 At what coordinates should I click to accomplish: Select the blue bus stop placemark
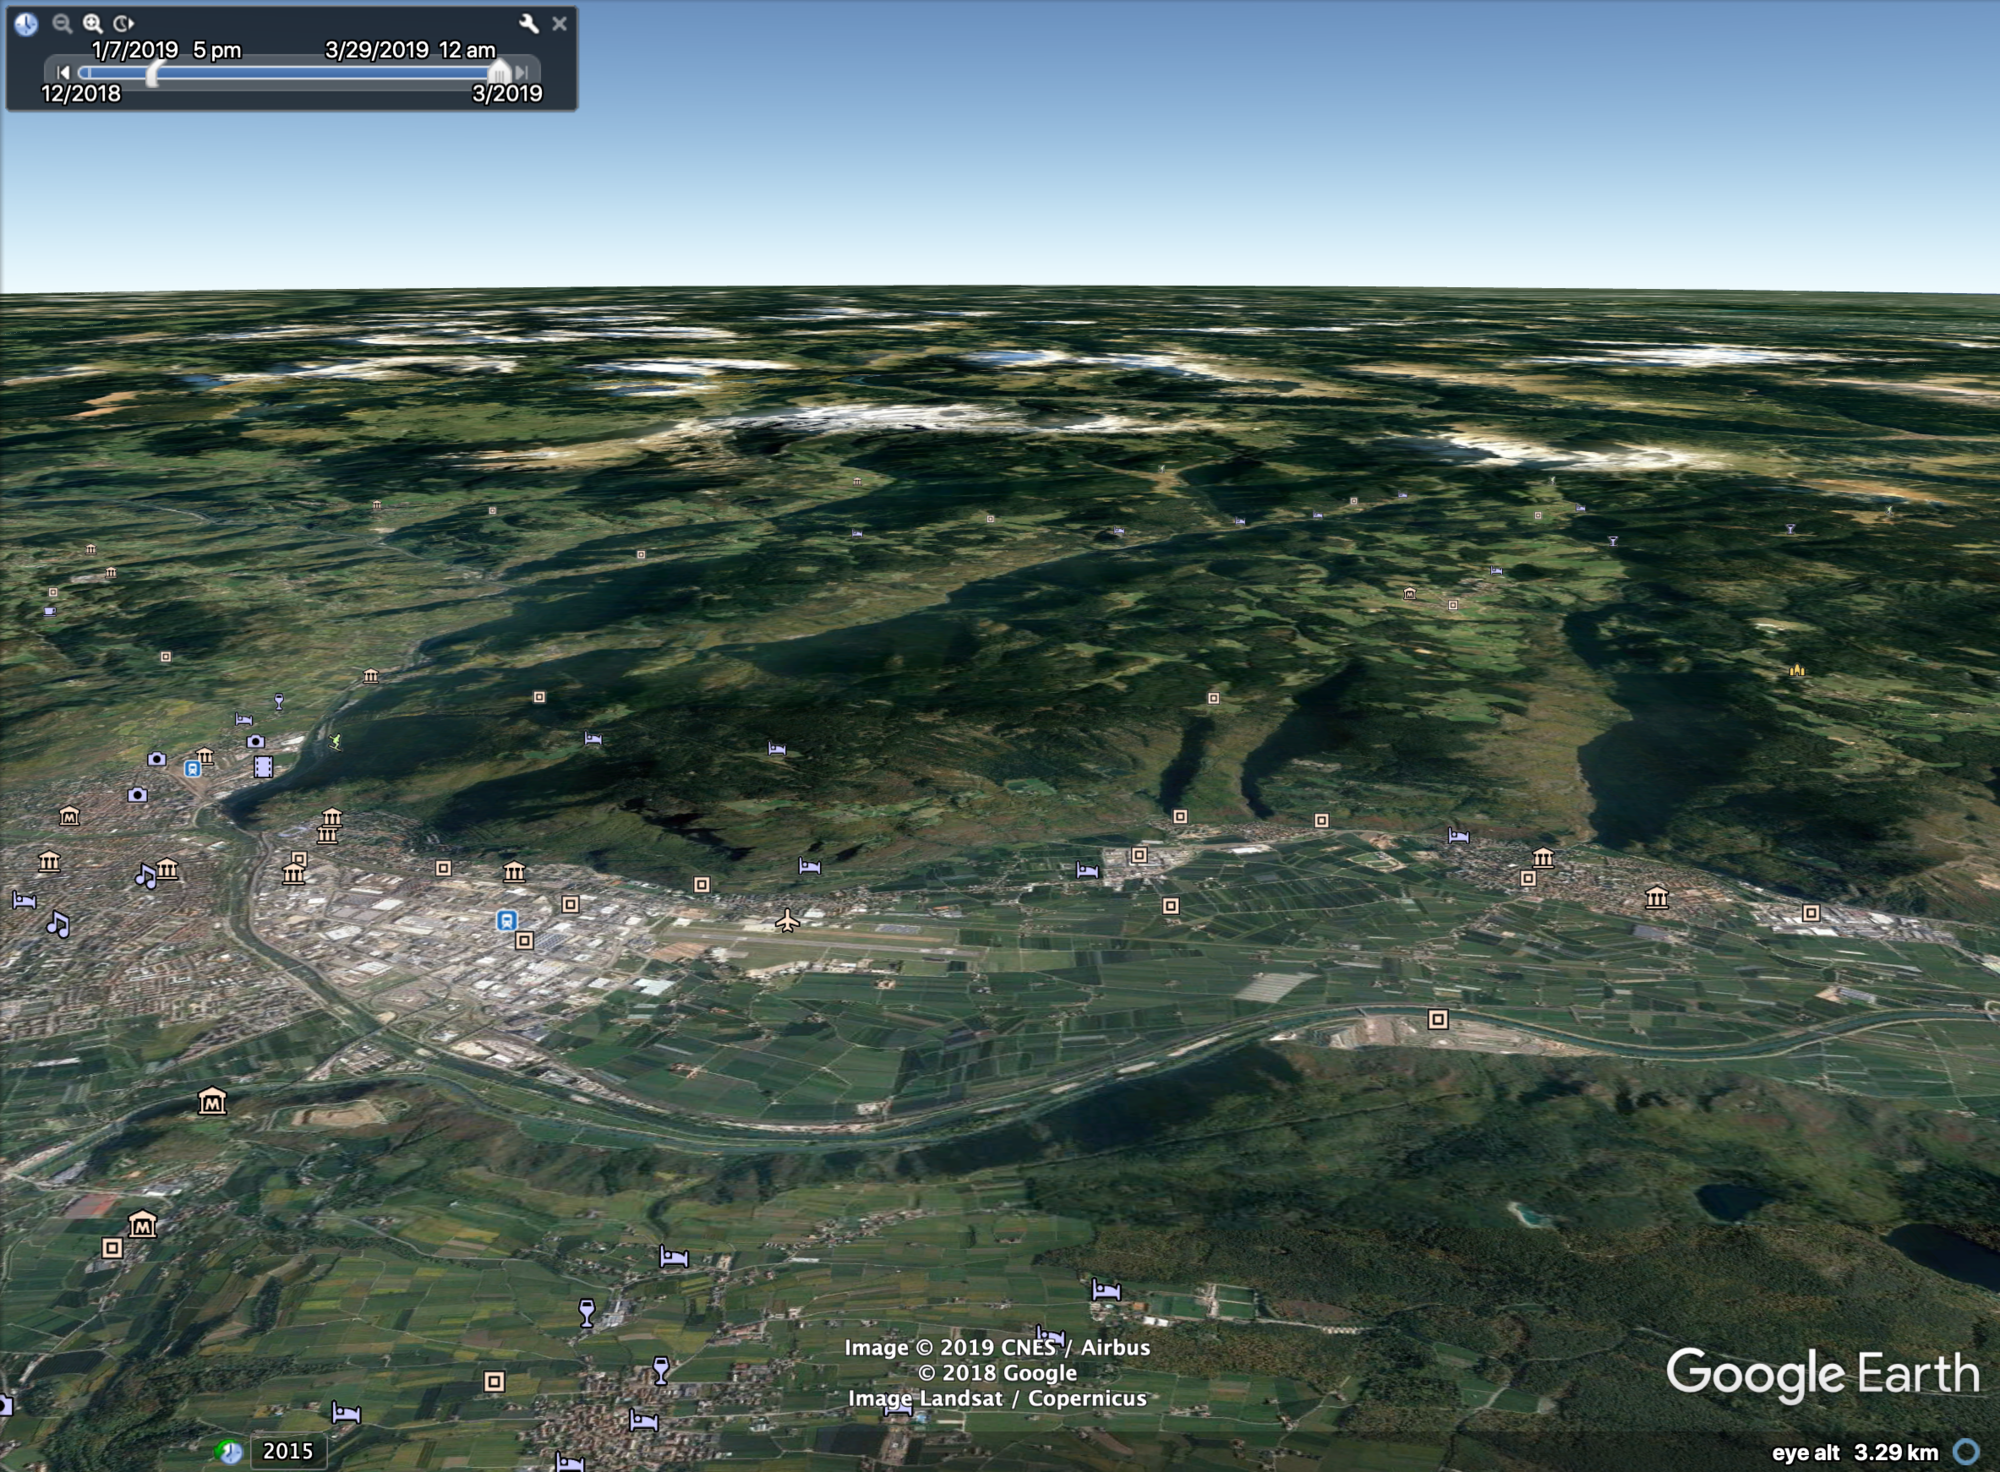coord(193,770)
